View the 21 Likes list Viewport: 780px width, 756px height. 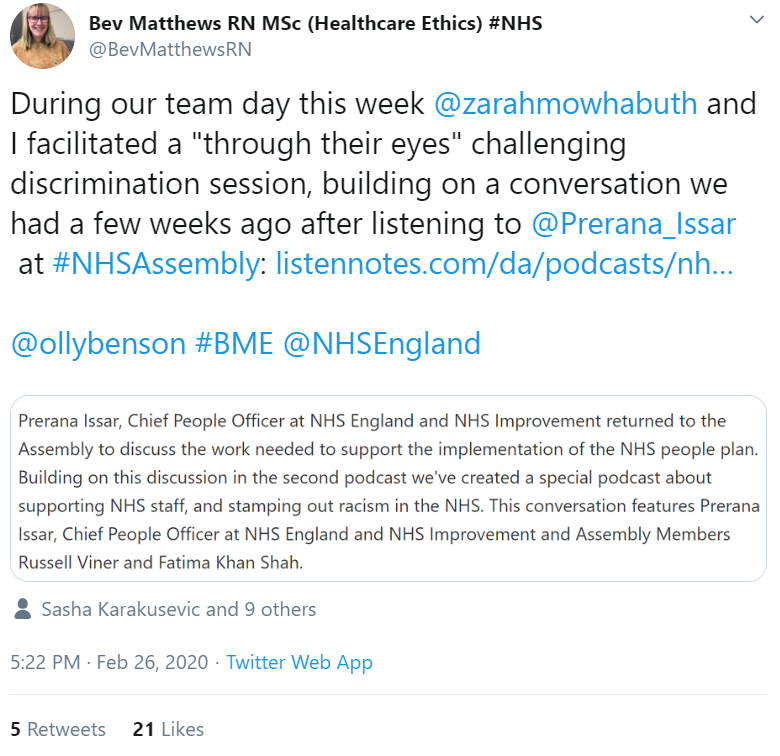(169, 729)
